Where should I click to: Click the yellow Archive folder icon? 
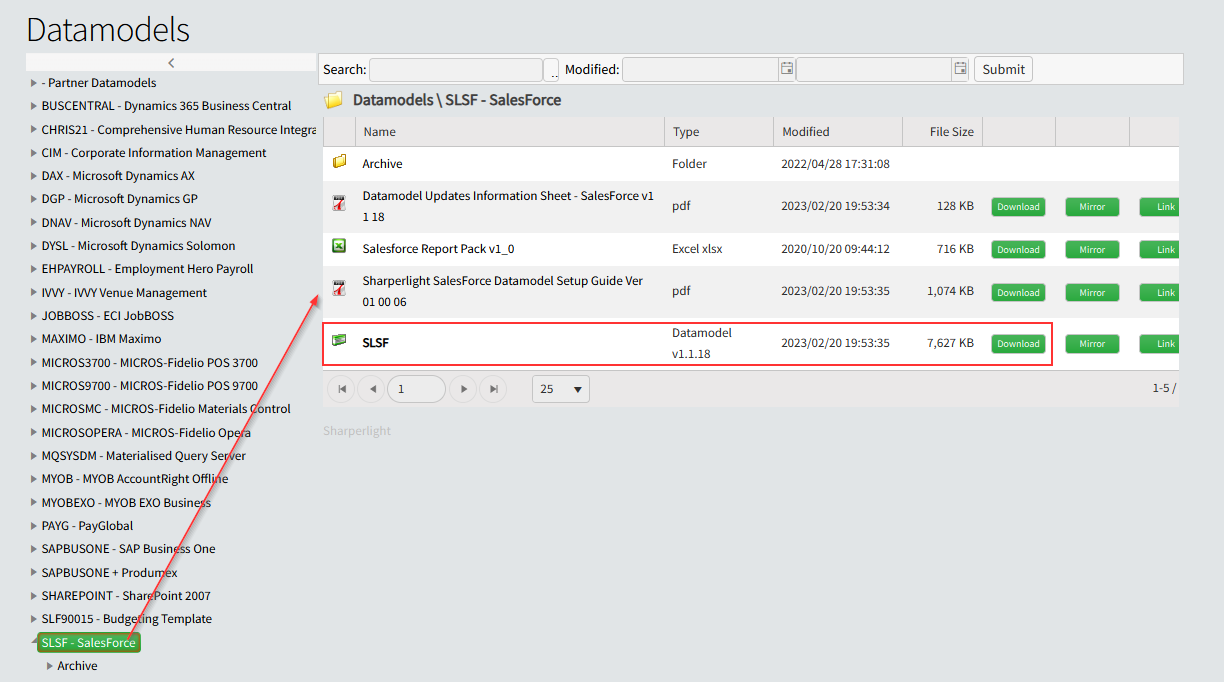pyautogui.click(x=339, y=162)
